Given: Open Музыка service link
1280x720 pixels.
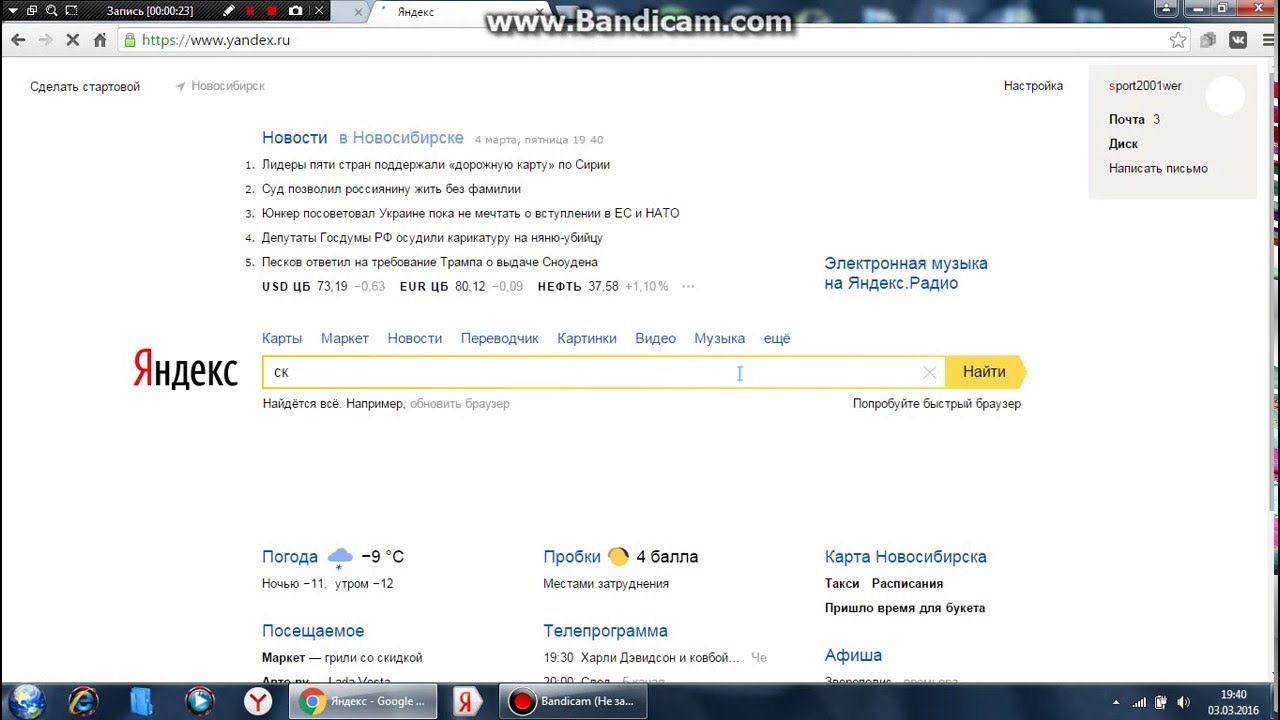Looking at the screenshot, I should (720, 339).
